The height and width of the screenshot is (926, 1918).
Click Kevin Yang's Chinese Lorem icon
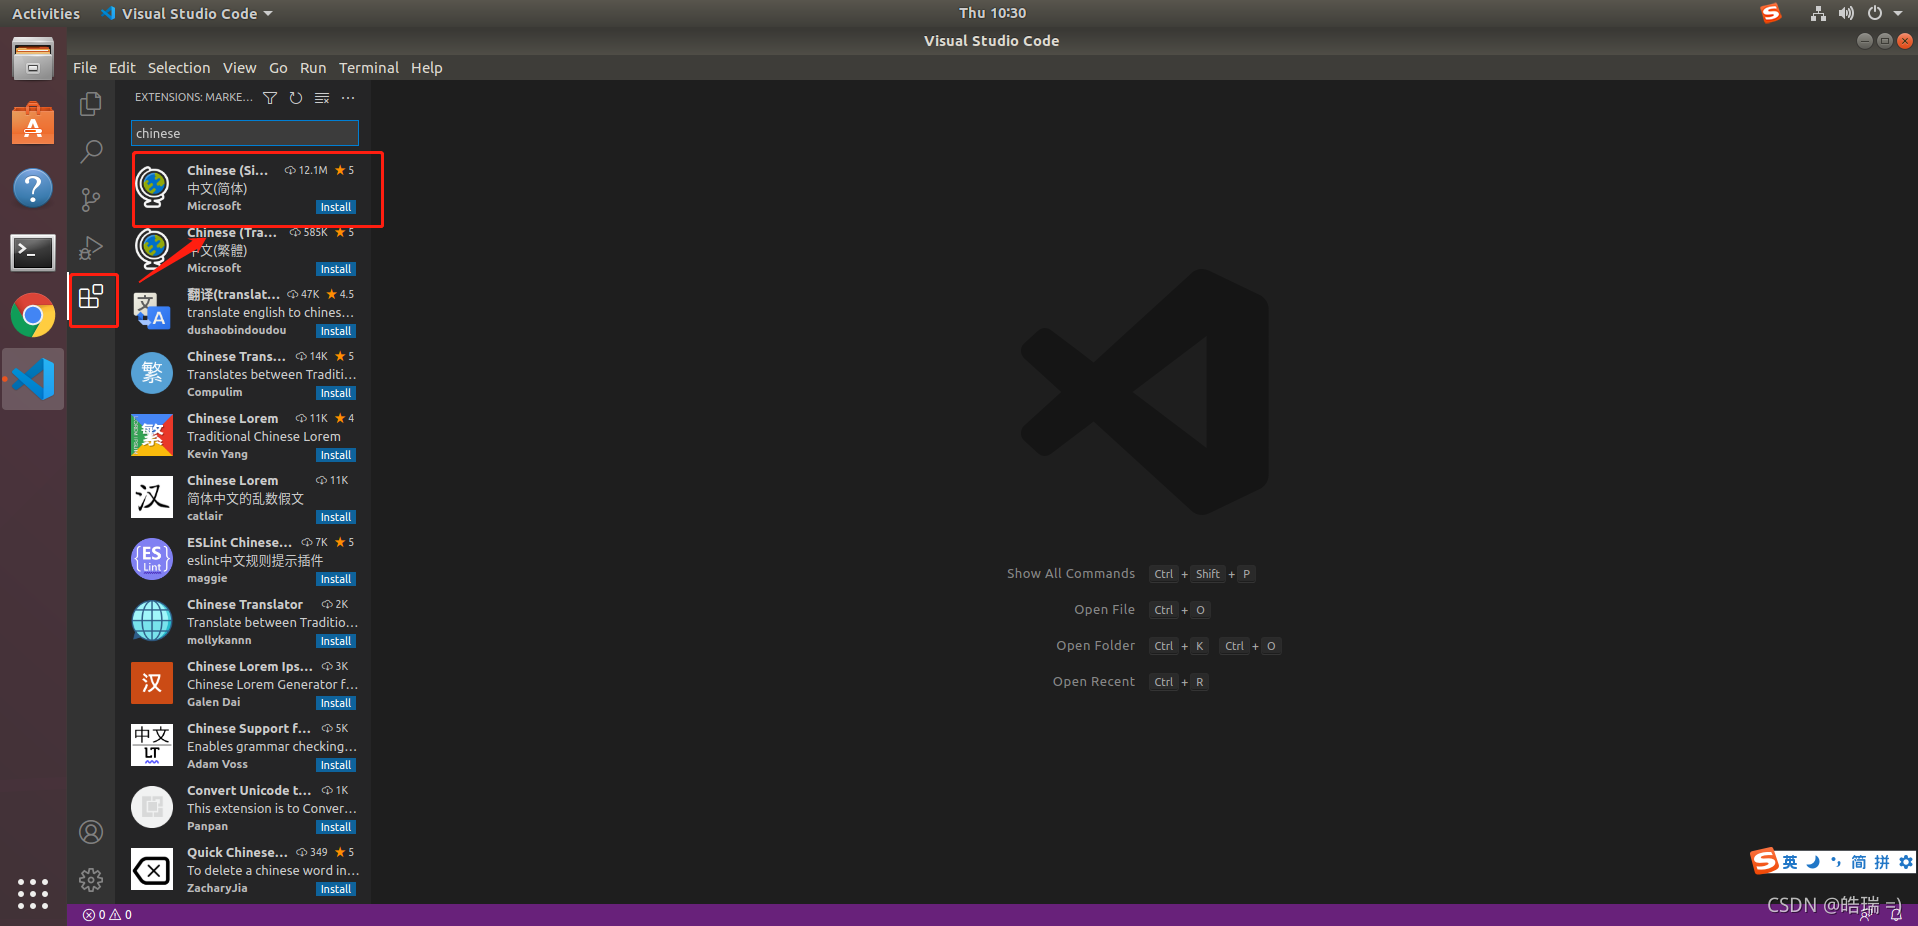152,435
